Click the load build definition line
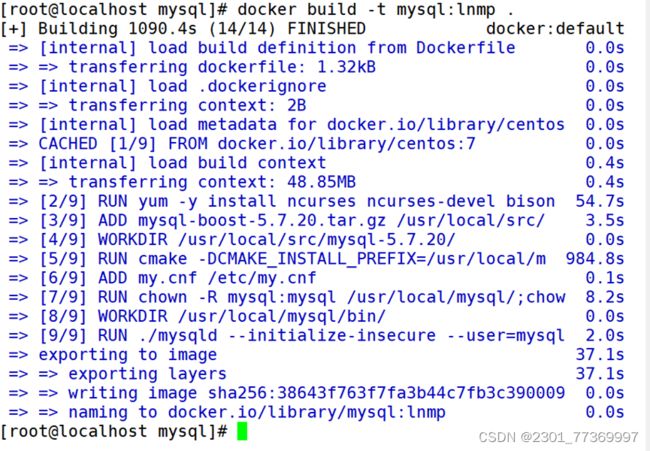 tap(317, 48)
